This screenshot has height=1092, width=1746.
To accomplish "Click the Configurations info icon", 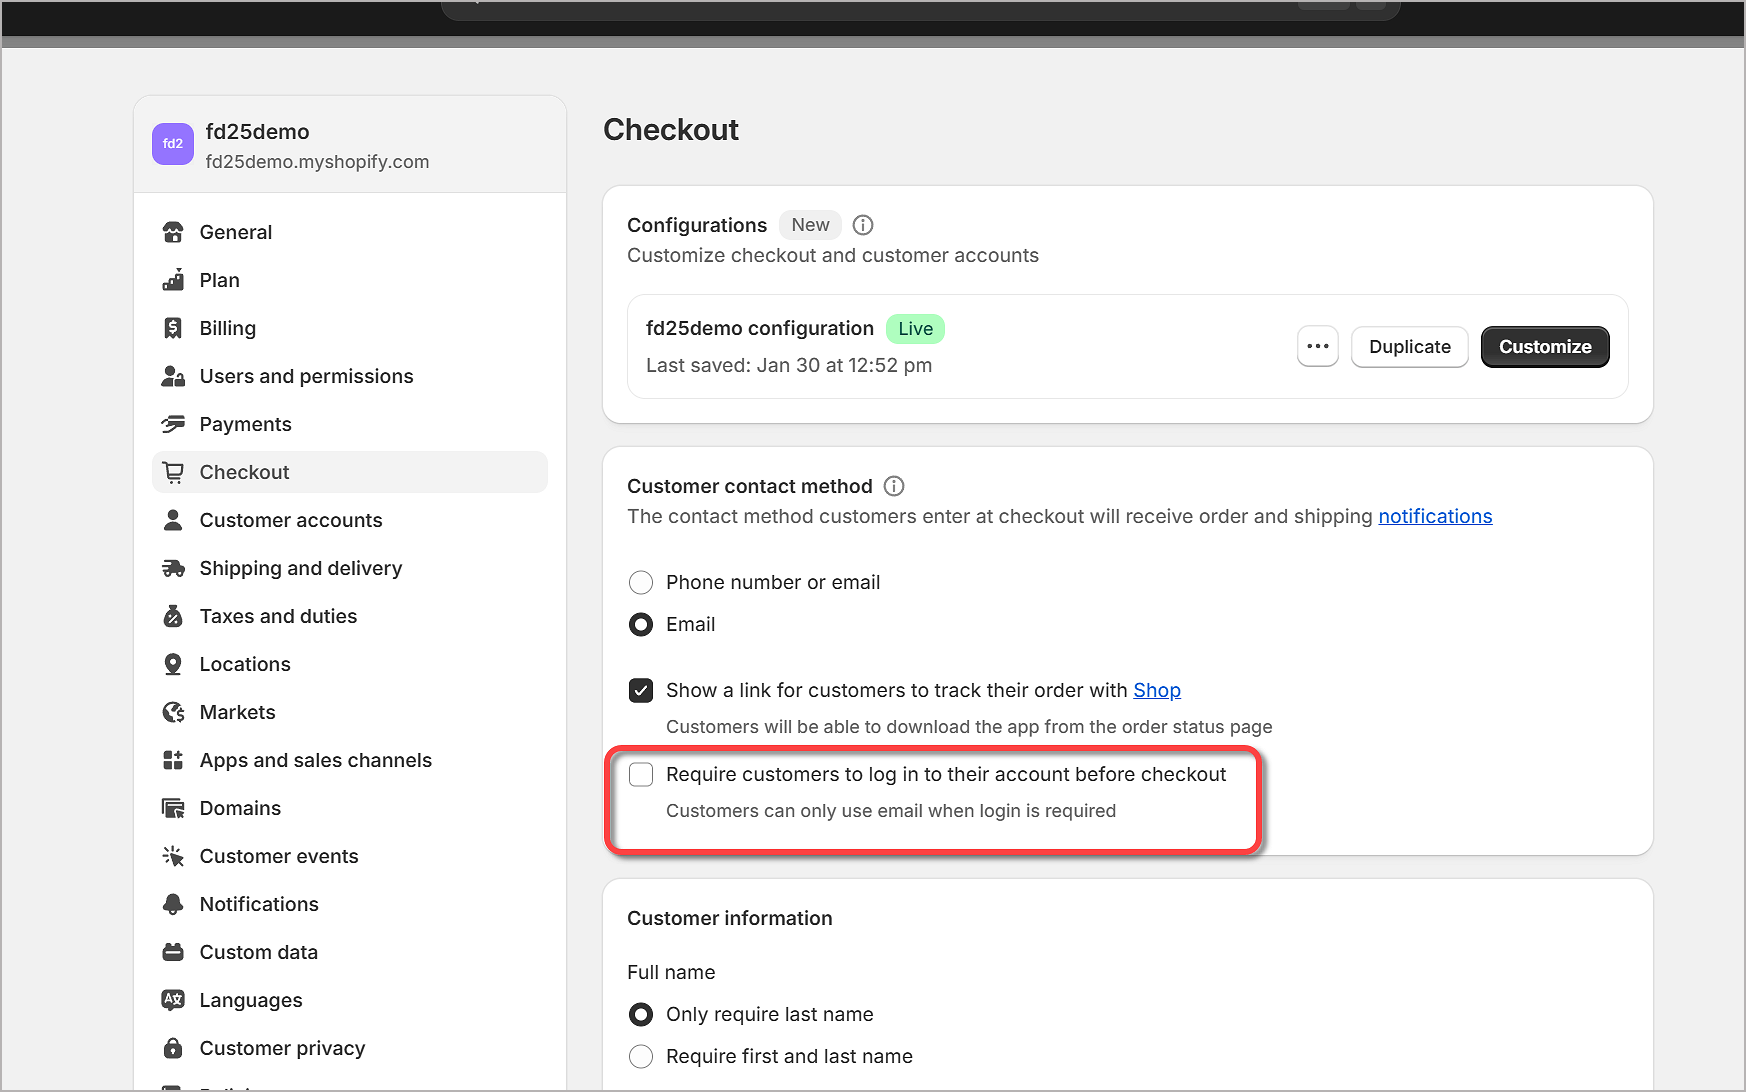I will 863,225.
